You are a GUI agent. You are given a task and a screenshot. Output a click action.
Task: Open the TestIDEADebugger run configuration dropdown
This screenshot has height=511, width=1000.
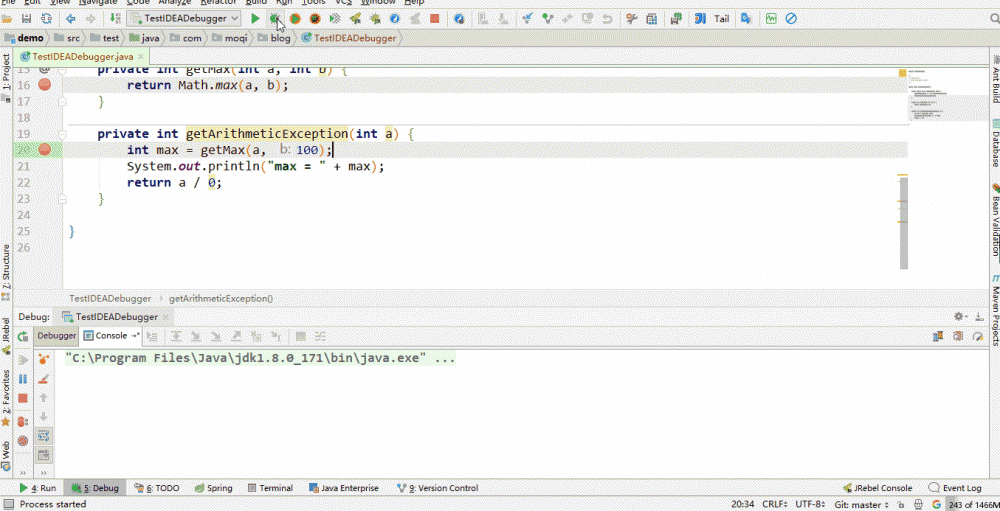point(186,18)
